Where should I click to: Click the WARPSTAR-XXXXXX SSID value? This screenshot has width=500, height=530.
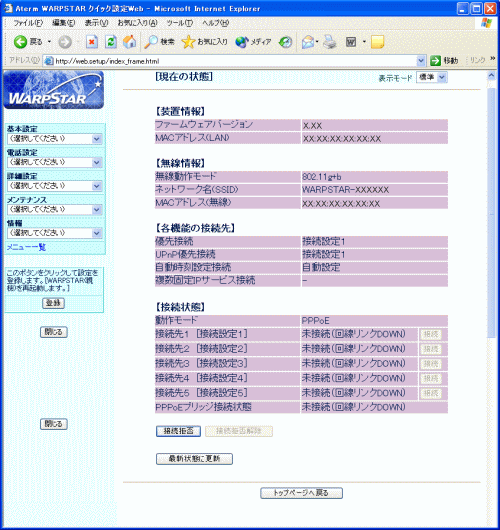tap(345, 190)
